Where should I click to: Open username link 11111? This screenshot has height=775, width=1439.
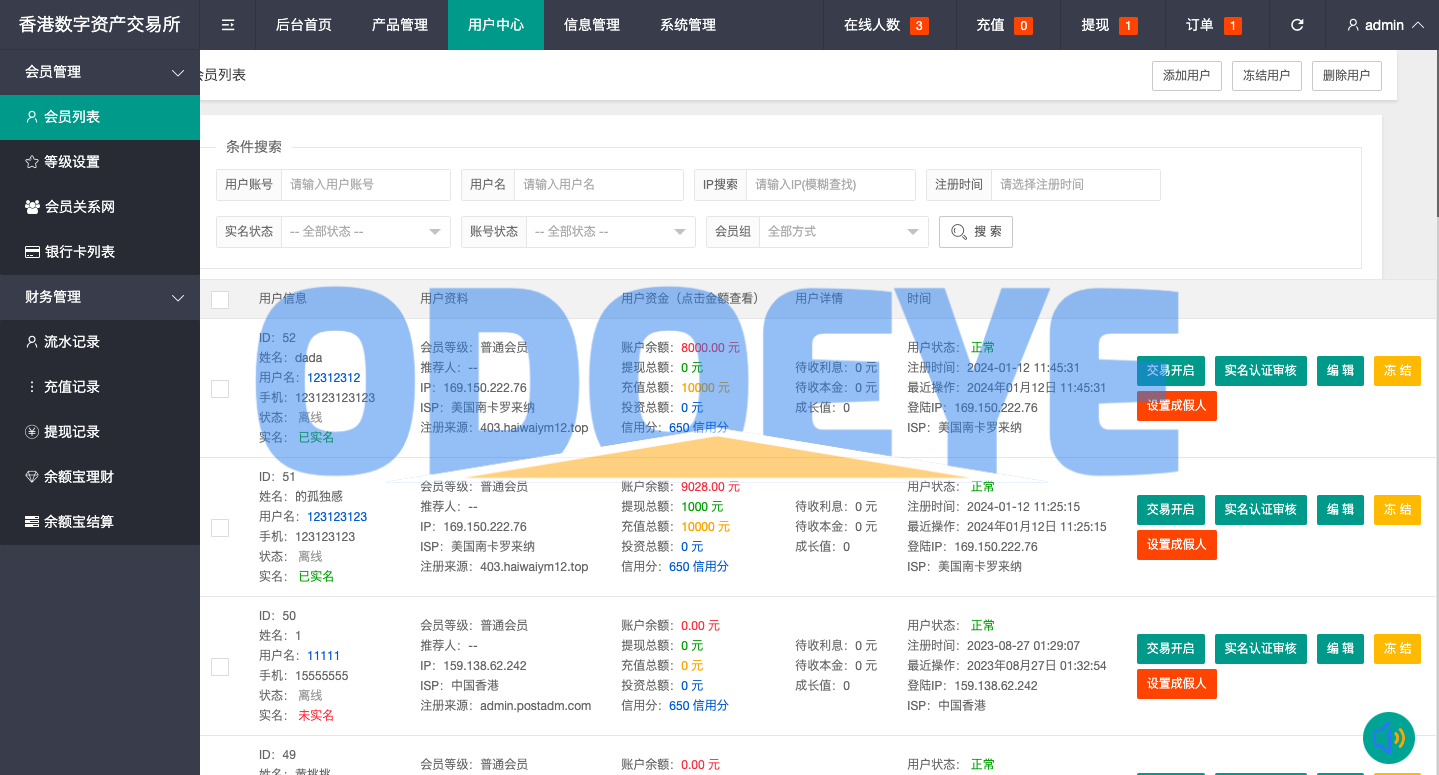pyautogui.click(x=323, y=656)
